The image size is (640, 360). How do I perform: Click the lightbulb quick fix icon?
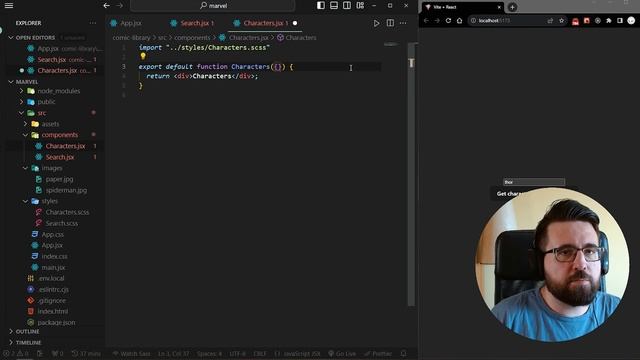143,56
